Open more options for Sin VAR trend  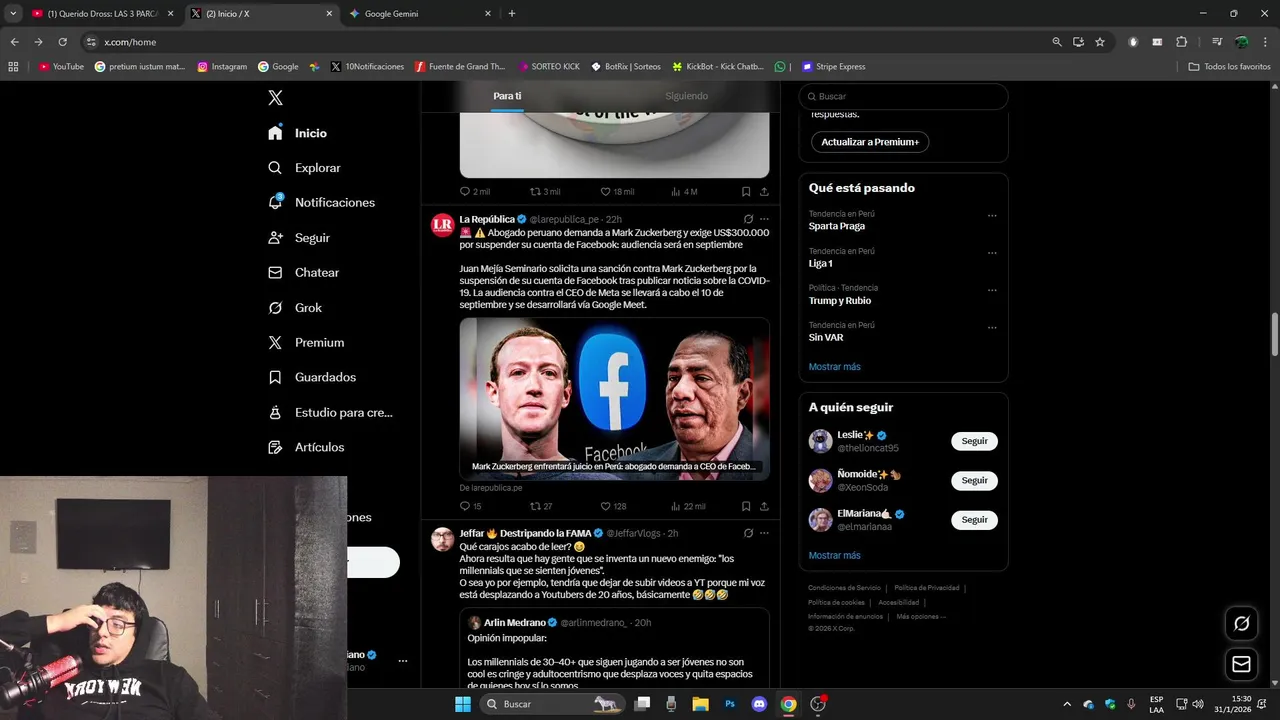tap(992, 327)
